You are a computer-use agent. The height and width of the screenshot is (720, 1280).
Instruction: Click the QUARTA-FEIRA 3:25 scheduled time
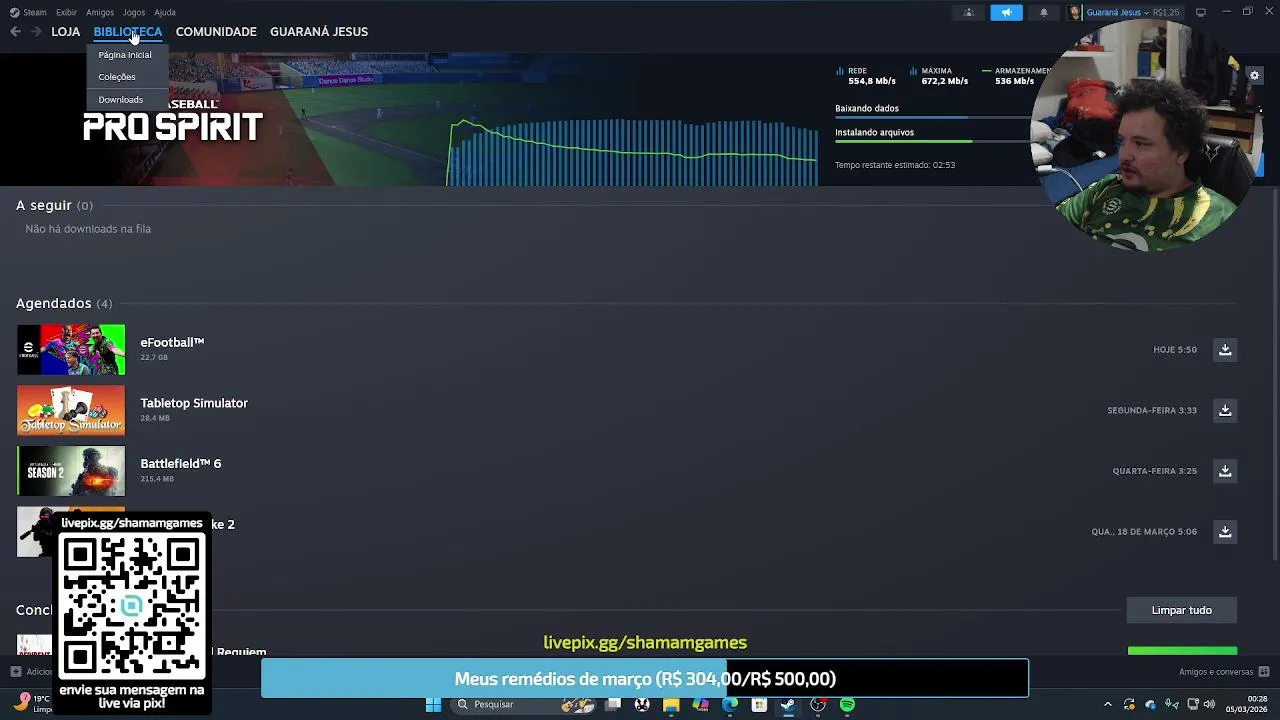[1155, 471]
